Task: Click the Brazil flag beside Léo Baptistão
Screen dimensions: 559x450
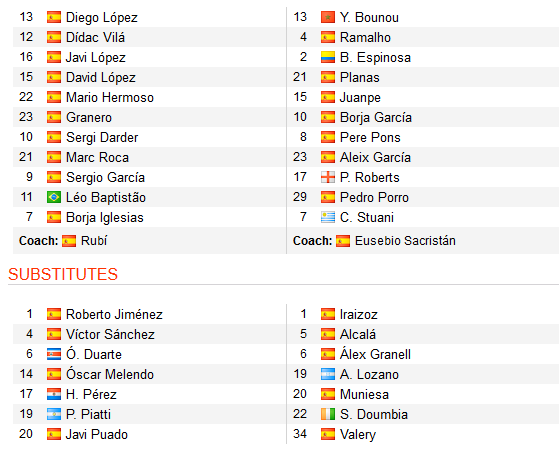Action: [54, 197]
